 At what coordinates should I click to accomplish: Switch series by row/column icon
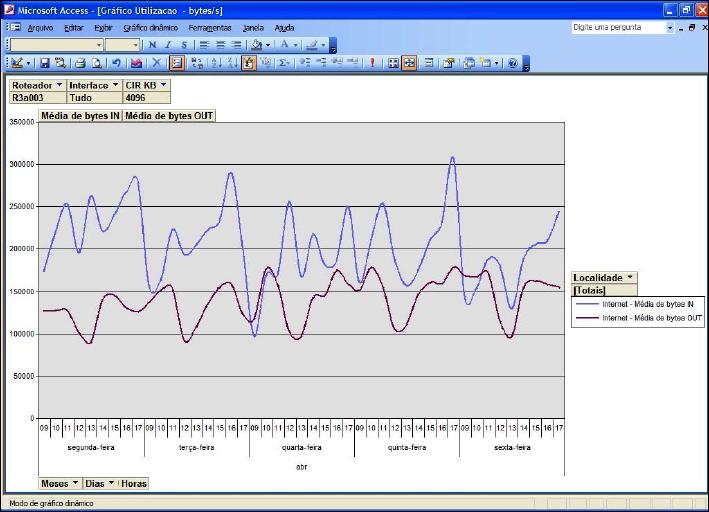(x=197, y=63)
